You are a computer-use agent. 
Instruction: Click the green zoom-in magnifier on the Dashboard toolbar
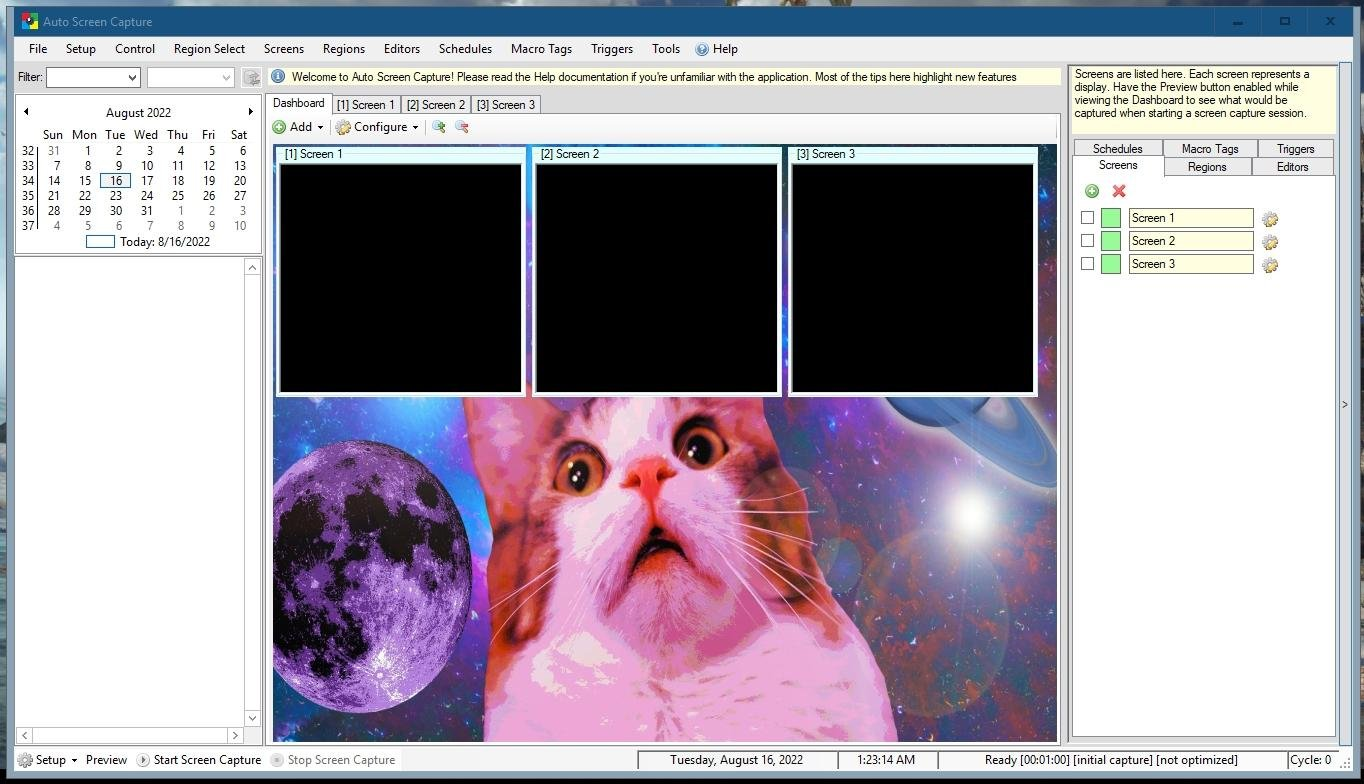438,127
